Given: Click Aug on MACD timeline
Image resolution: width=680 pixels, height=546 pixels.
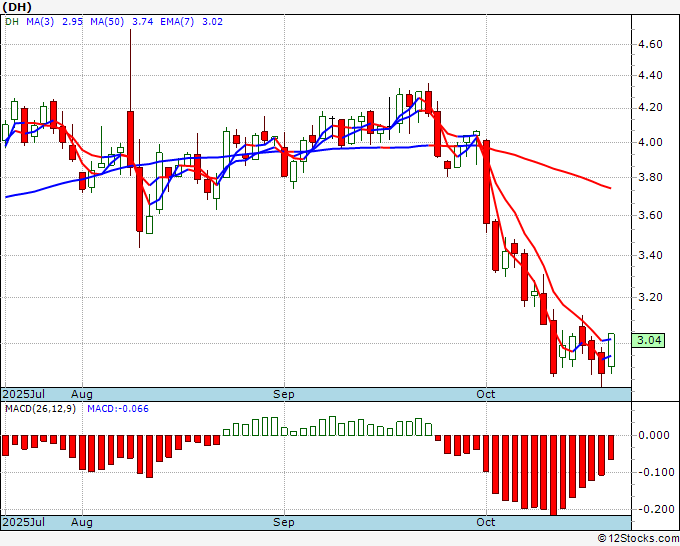Looking at the screenshot, I should (82, 522).
